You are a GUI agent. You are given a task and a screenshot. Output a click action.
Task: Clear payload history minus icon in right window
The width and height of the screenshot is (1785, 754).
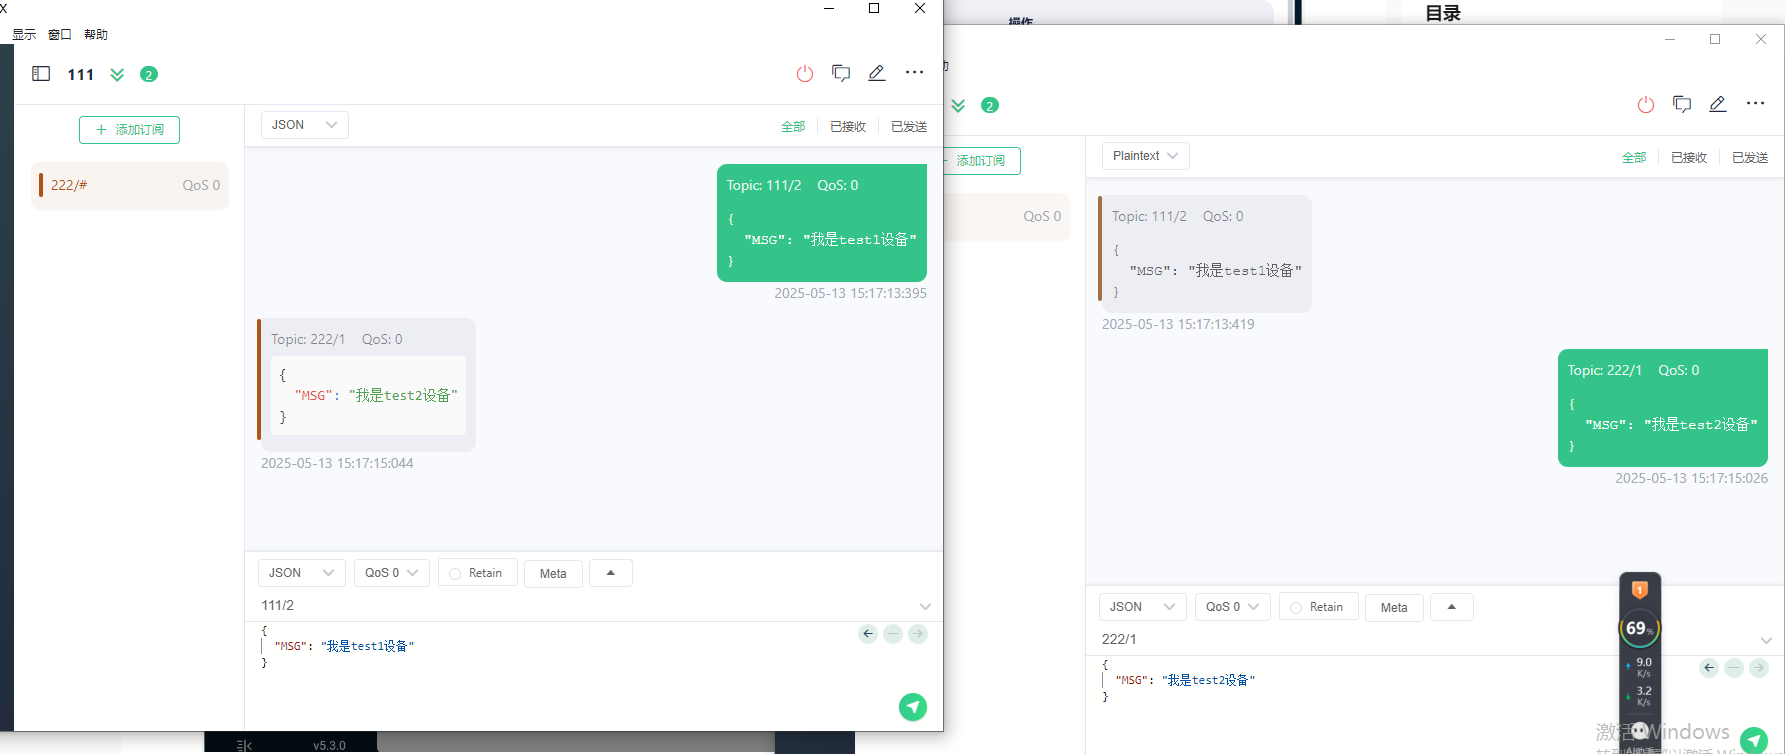point(1734,668)
